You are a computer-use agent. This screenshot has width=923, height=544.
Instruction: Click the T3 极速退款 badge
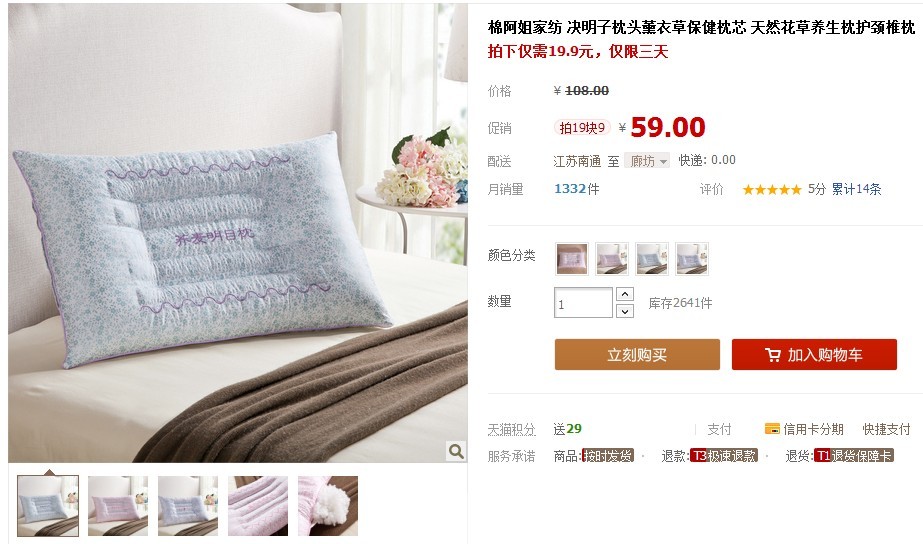(x=723, y=456)
